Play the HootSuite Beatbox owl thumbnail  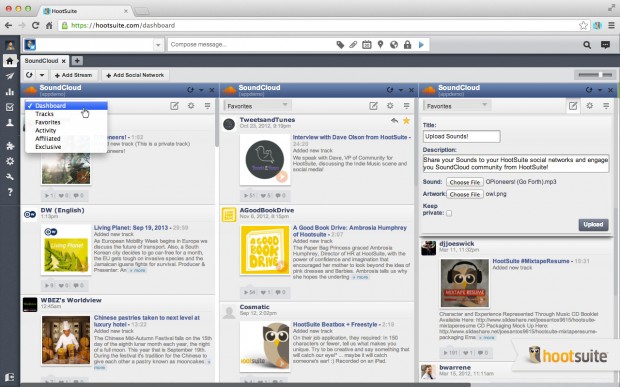click(x=265, y=346)
